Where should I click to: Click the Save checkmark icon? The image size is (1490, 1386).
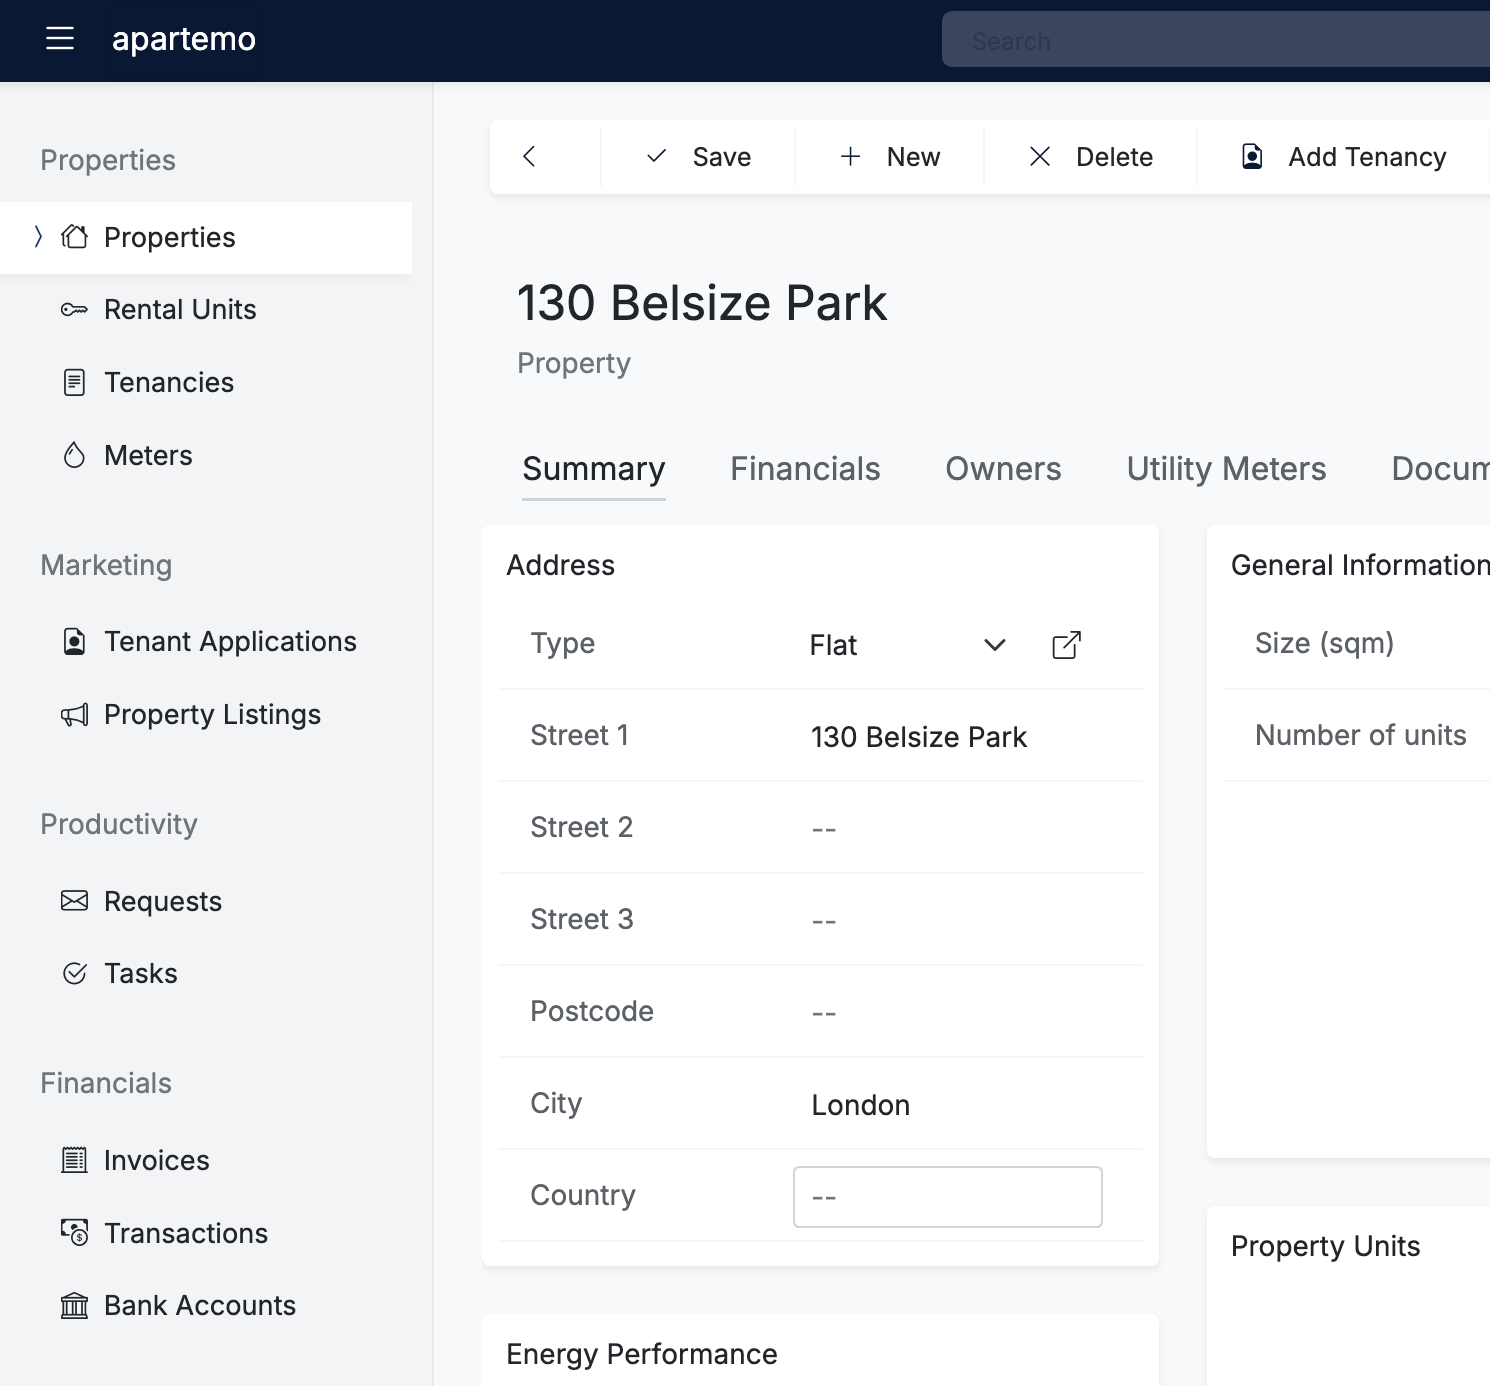coord(656,156)
